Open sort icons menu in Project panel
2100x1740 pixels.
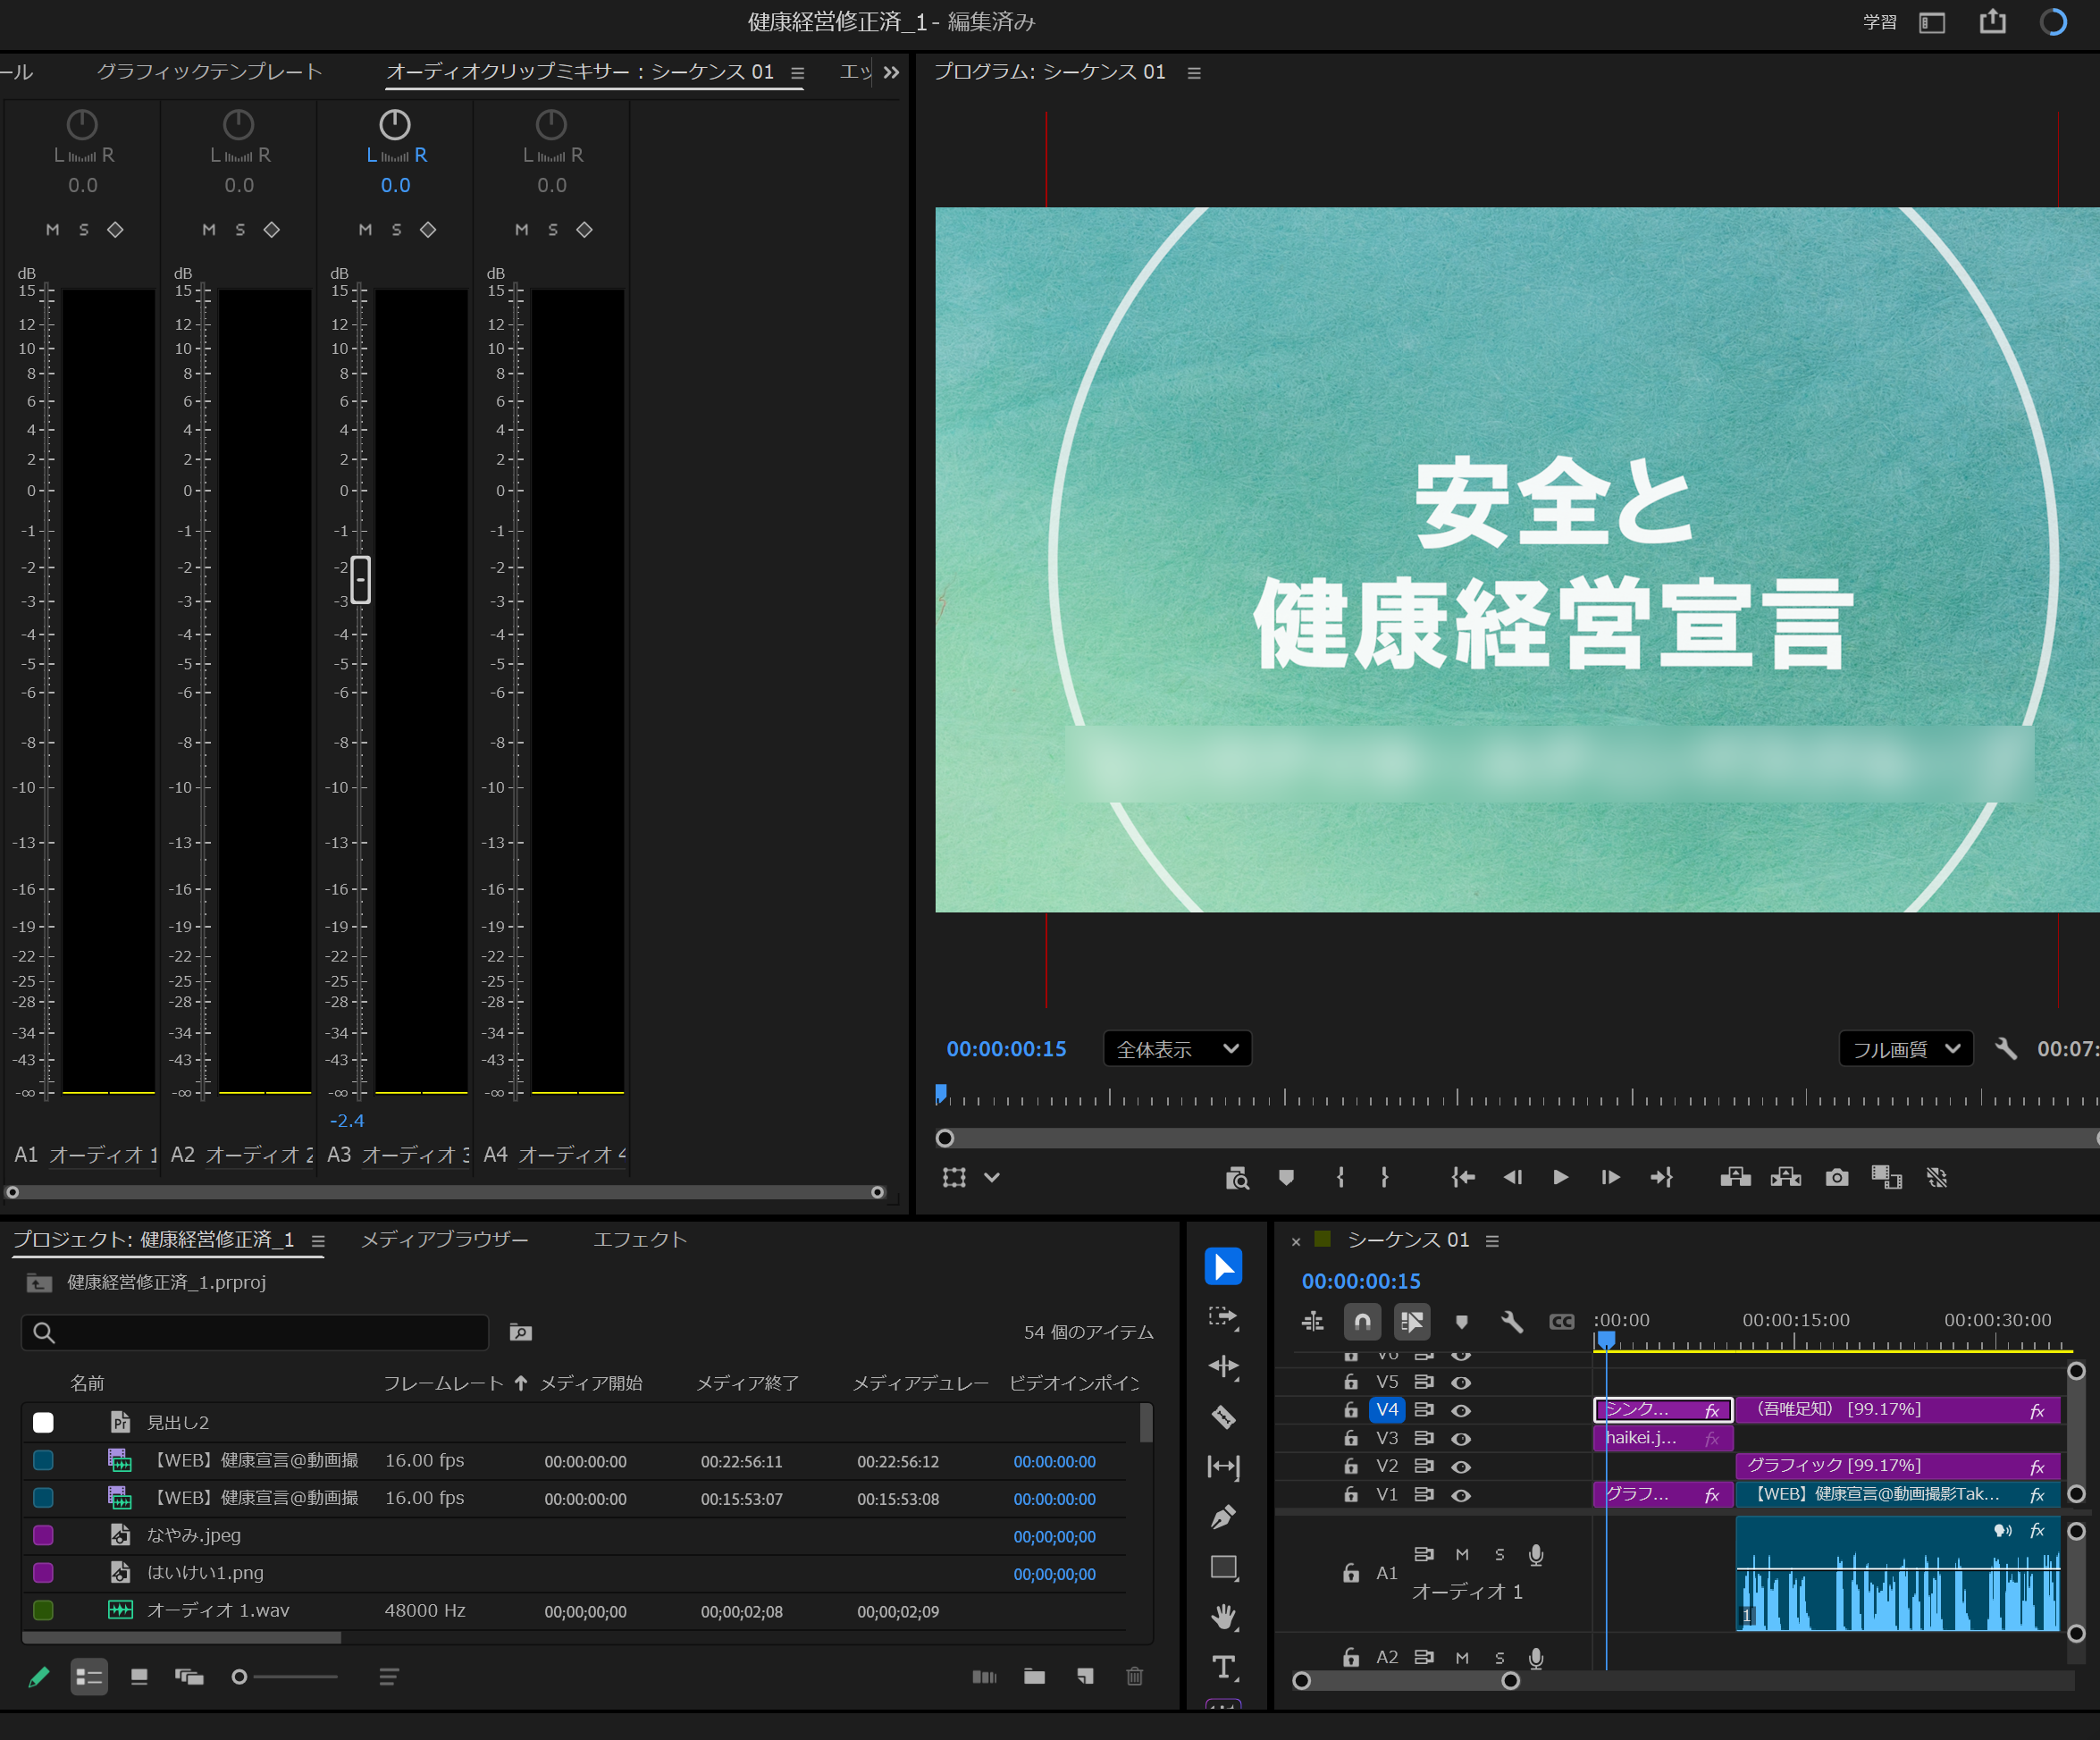tap(389, 1676)
